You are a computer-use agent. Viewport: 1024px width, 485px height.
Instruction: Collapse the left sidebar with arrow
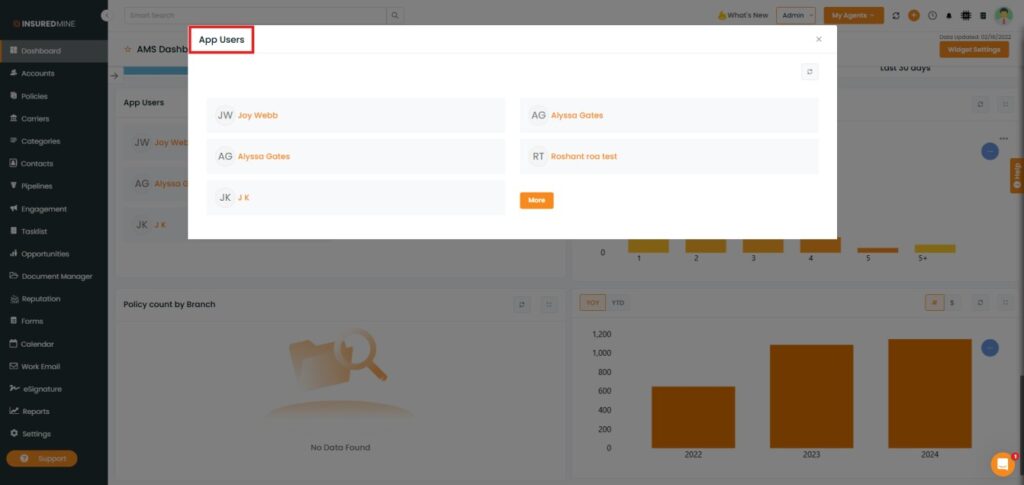pyautogui.click(x=106, y=16)
